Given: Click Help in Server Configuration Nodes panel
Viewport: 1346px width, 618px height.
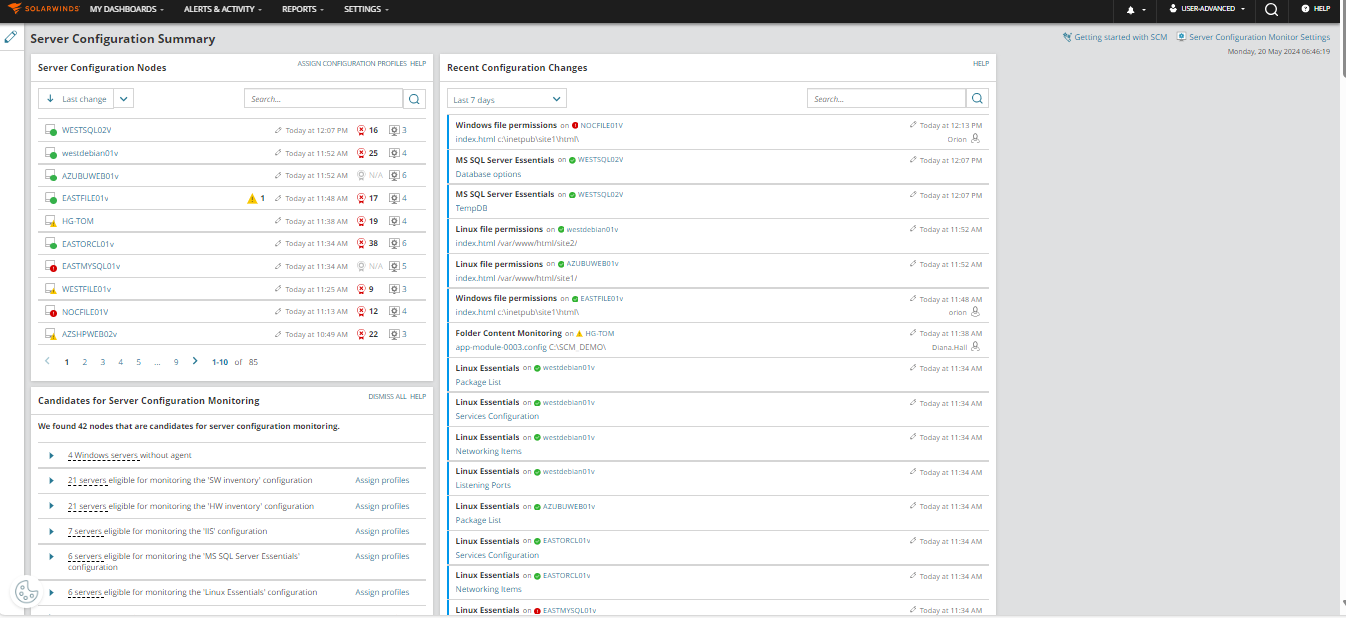Looking at the screenshot, I should (418, 63).
